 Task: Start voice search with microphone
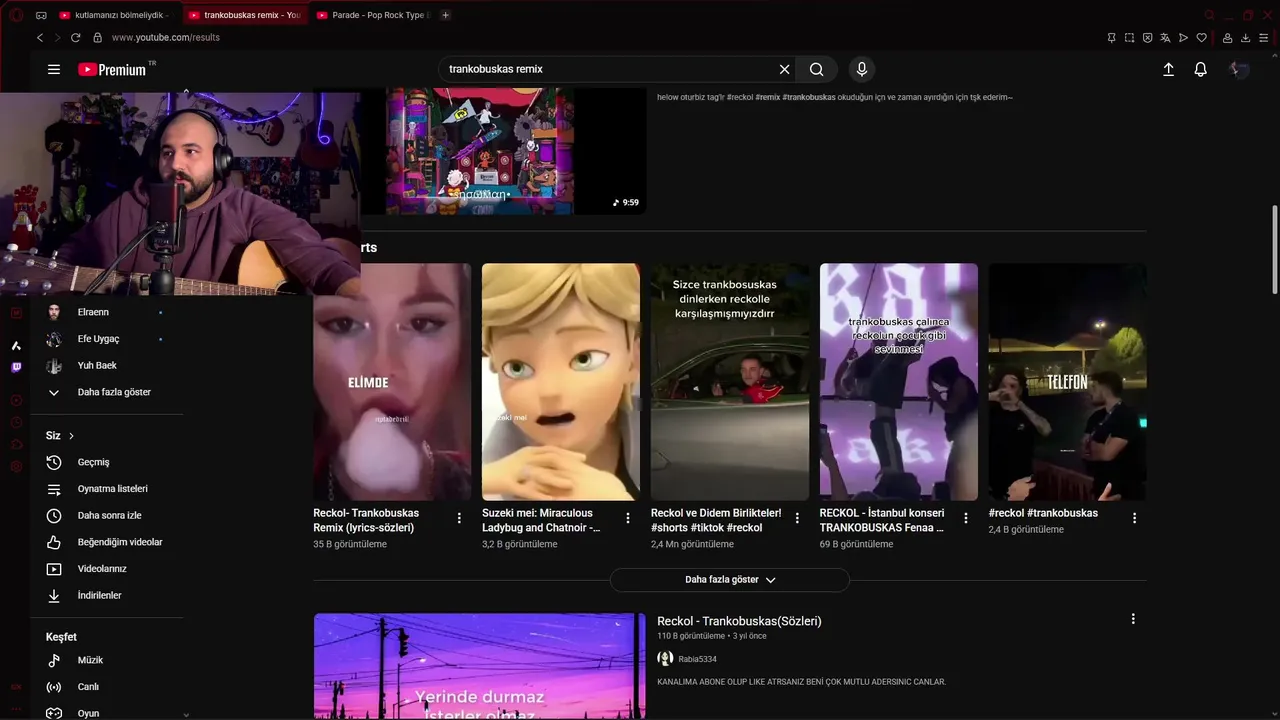pos(862,69)
